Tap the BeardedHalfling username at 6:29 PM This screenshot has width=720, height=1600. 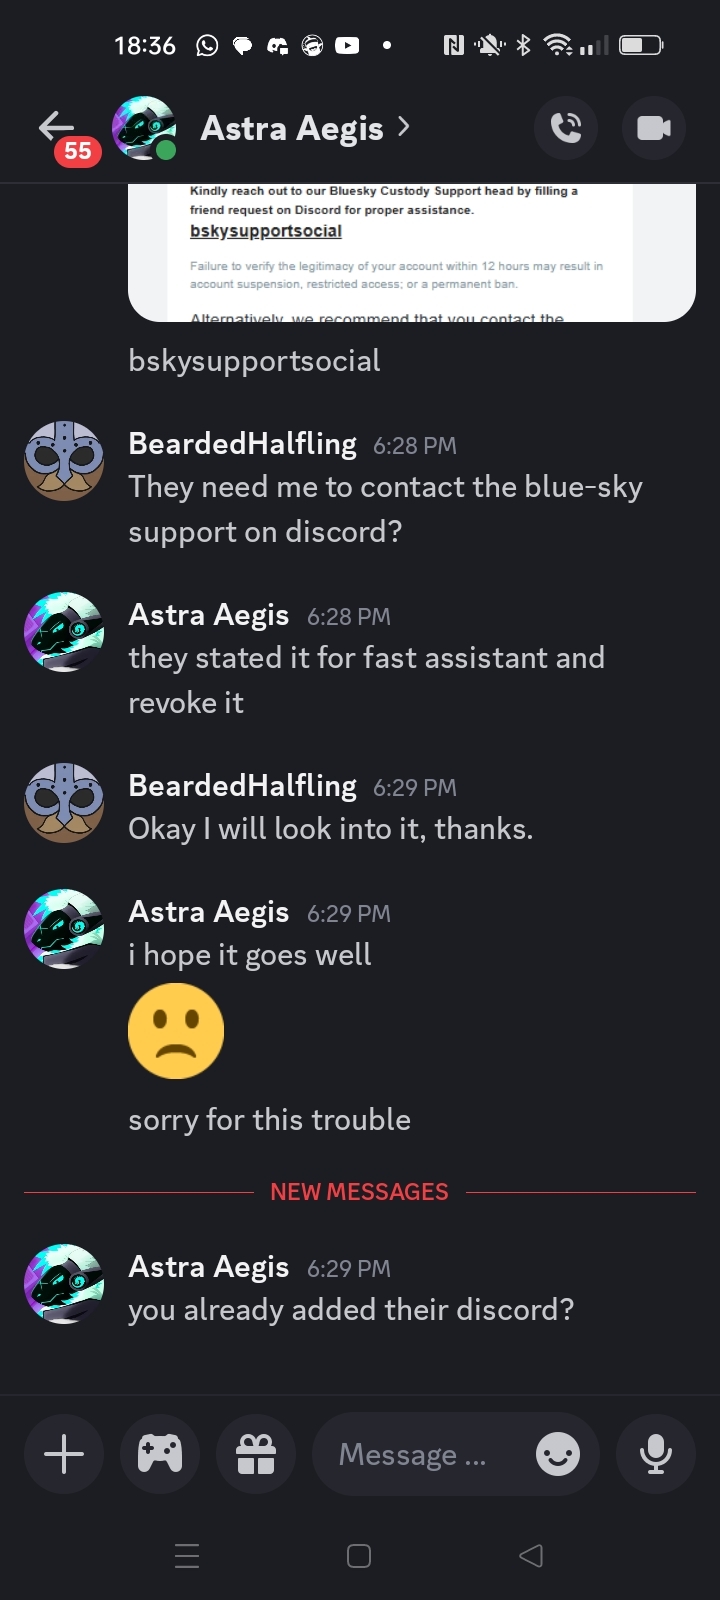tap(243, 786)
